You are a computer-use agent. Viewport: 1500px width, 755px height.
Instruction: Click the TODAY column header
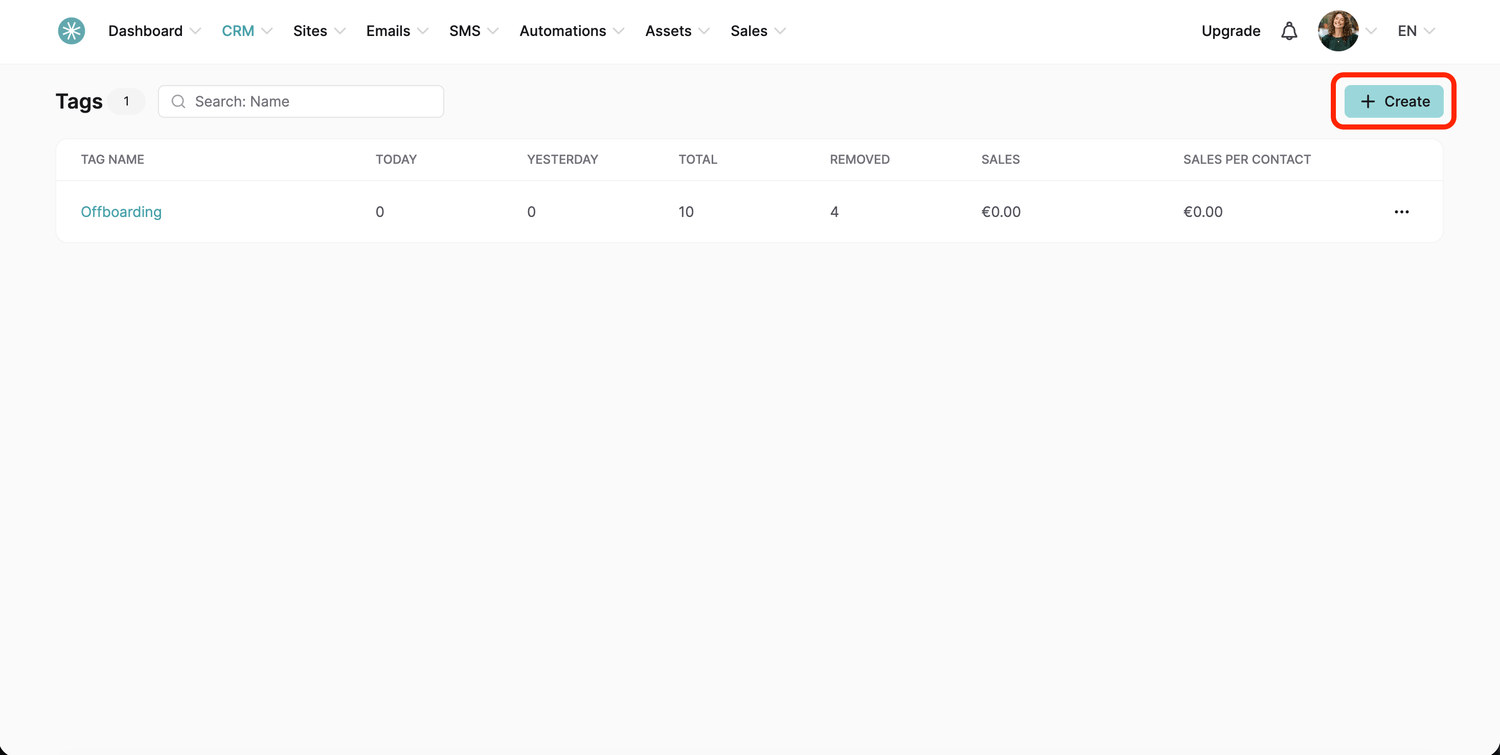coord(396,160)
